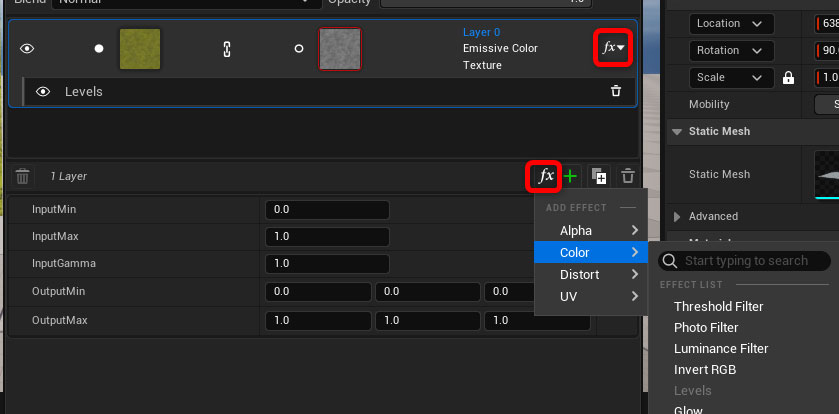Expand the Advanced section
The image size is (839, 414).
(677, 217)
